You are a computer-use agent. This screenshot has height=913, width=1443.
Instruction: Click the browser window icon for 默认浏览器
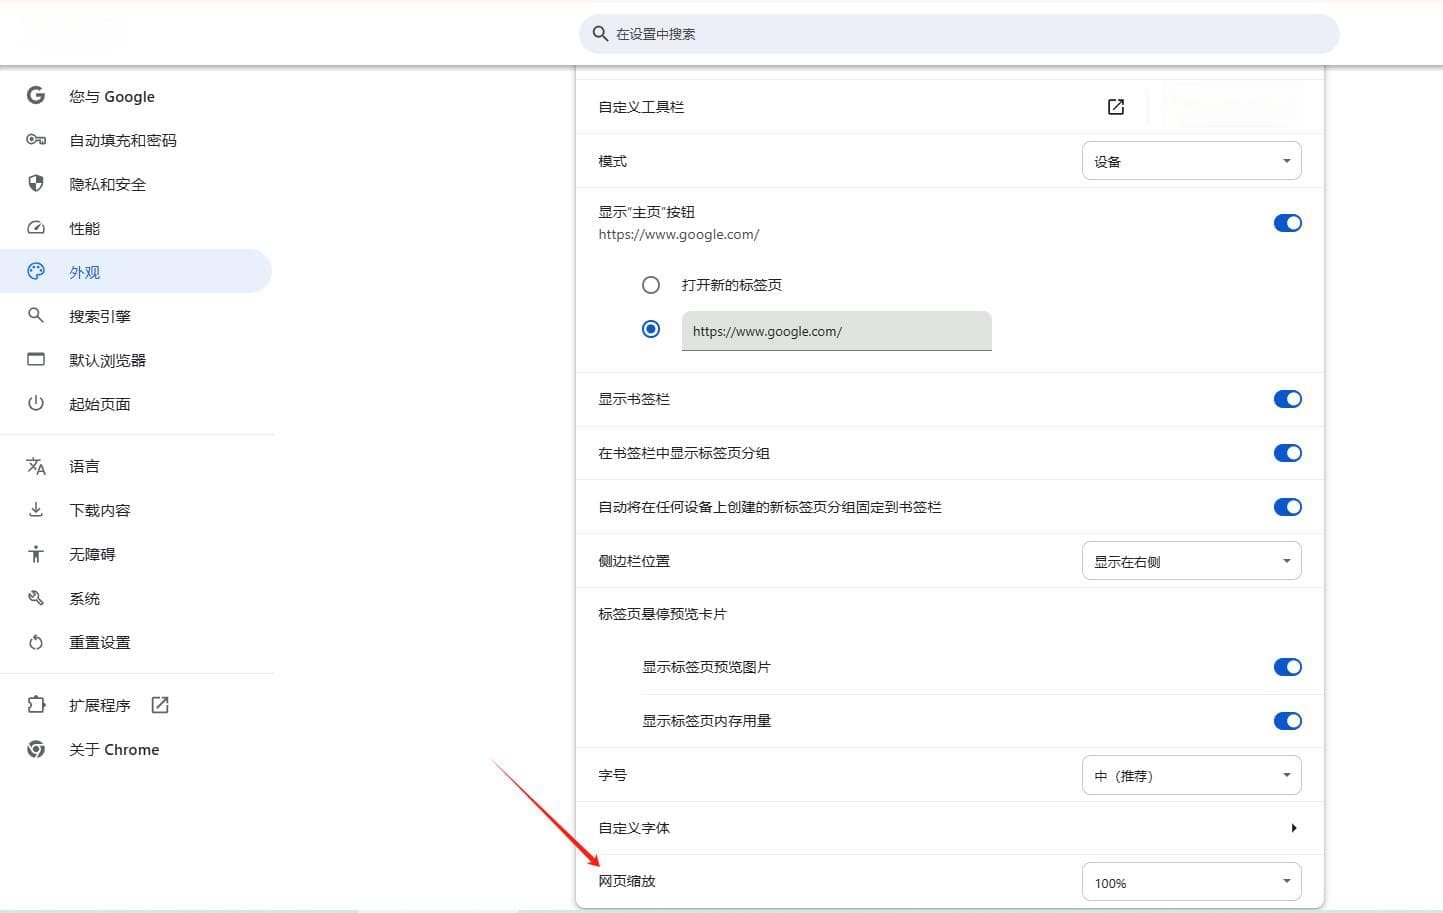pos(36,359)
